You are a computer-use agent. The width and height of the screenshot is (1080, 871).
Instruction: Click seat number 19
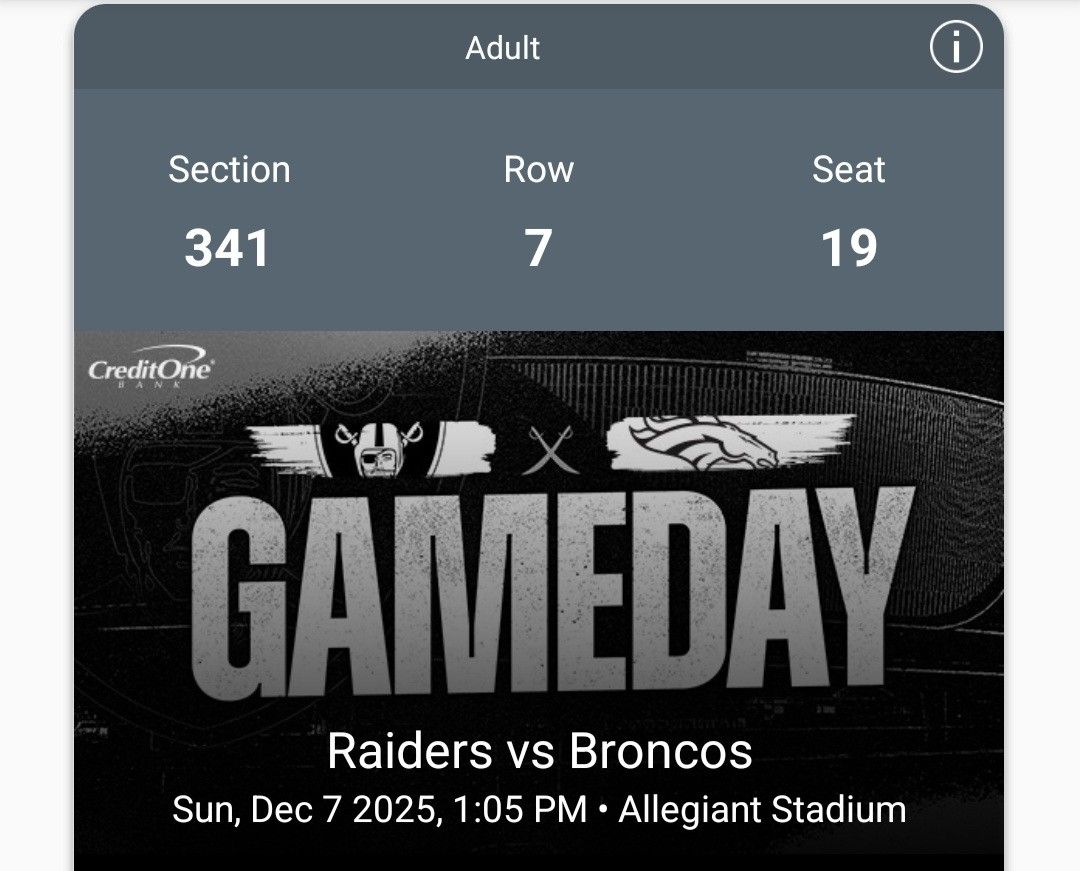[x=847, y=245]
